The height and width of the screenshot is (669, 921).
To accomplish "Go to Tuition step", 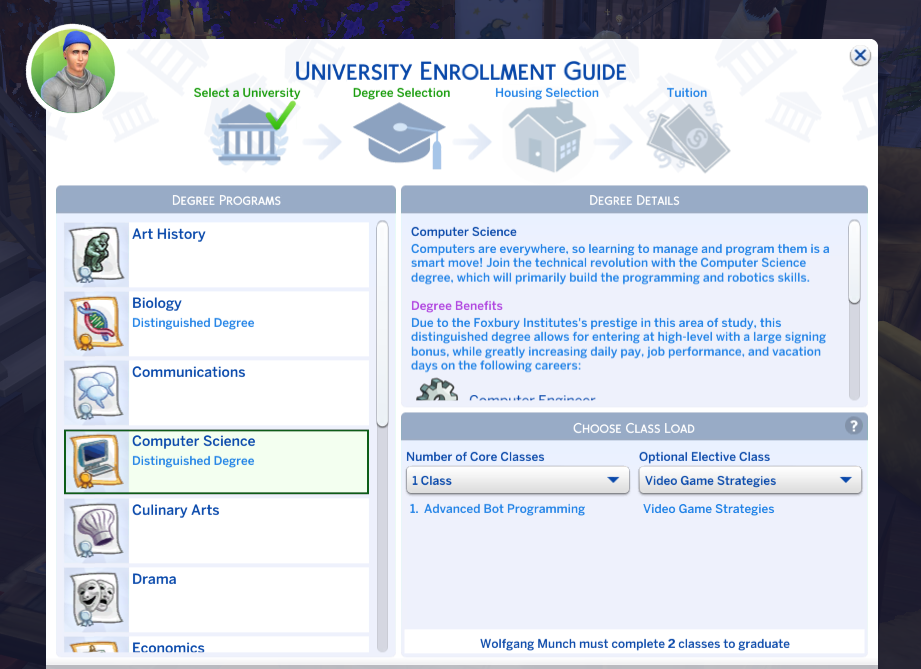I will pos(687,93).
